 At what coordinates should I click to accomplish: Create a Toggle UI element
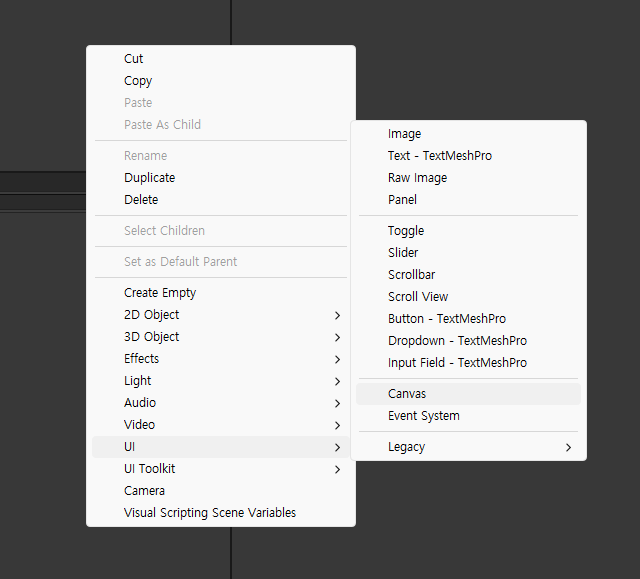point(468,231)
